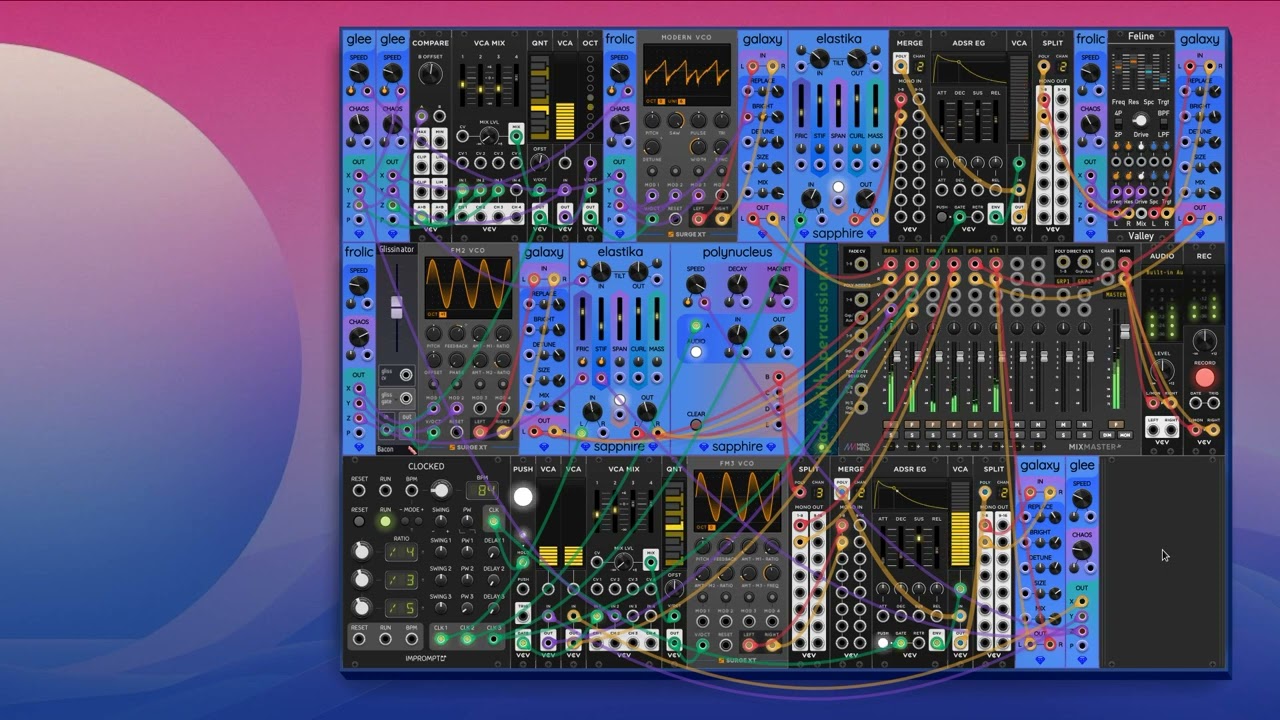Click the MASTER fader on MixMaster
1280x720 pixels.
[x=1125, y=331]
